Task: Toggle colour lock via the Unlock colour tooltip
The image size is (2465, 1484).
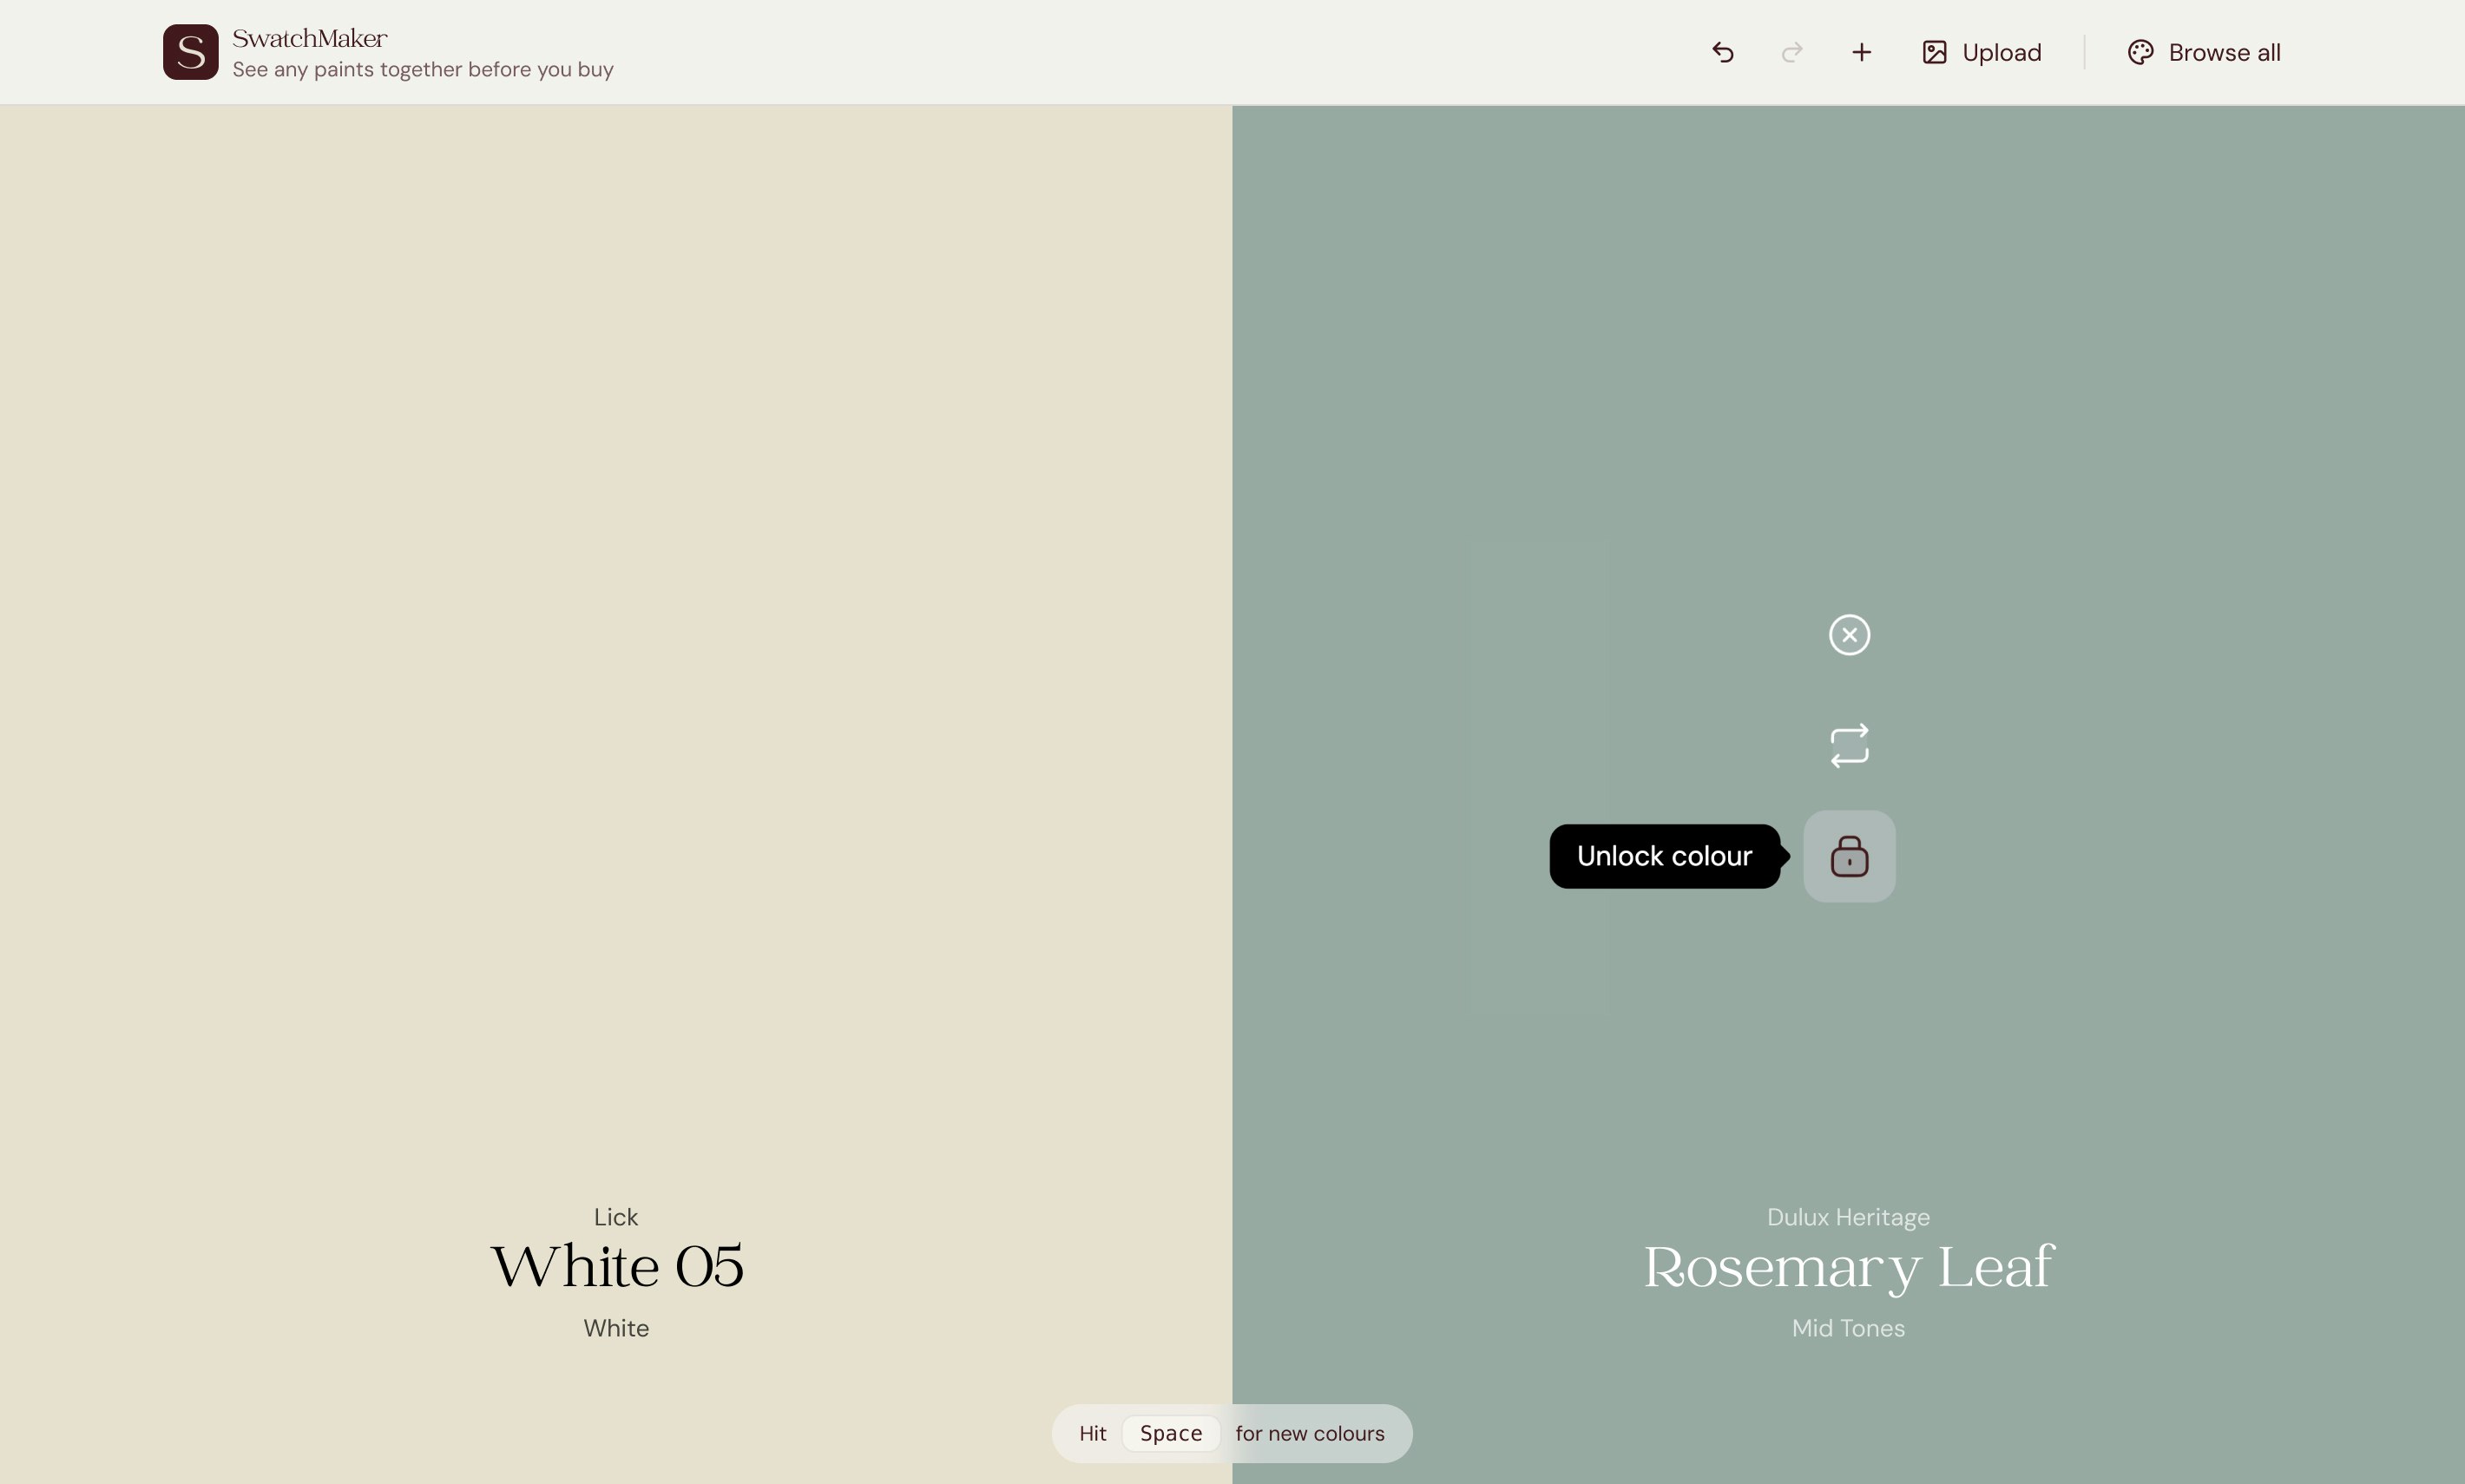Action: pyautogui.click(x=1664, y=856)
